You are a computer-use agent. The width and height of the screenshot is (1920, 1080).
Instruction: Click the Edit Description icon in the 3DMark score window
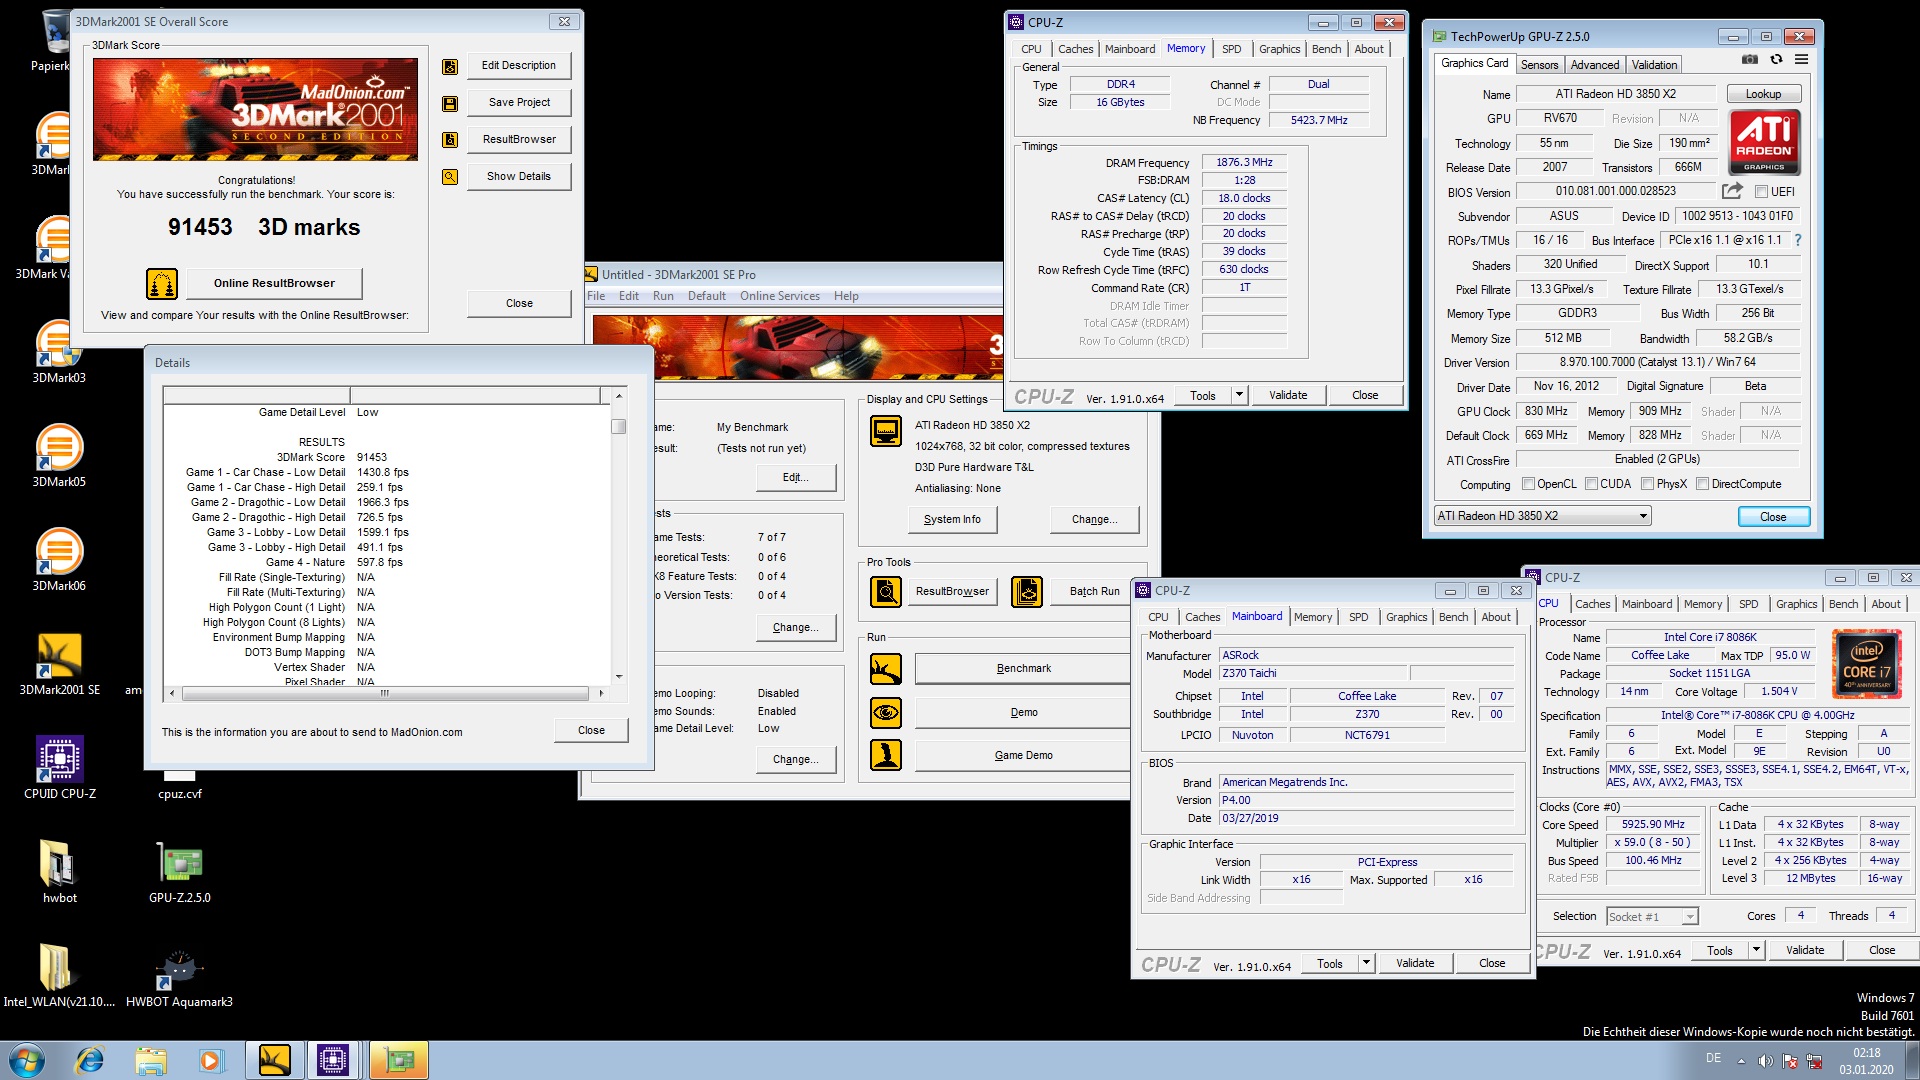[x=450, y=66]
